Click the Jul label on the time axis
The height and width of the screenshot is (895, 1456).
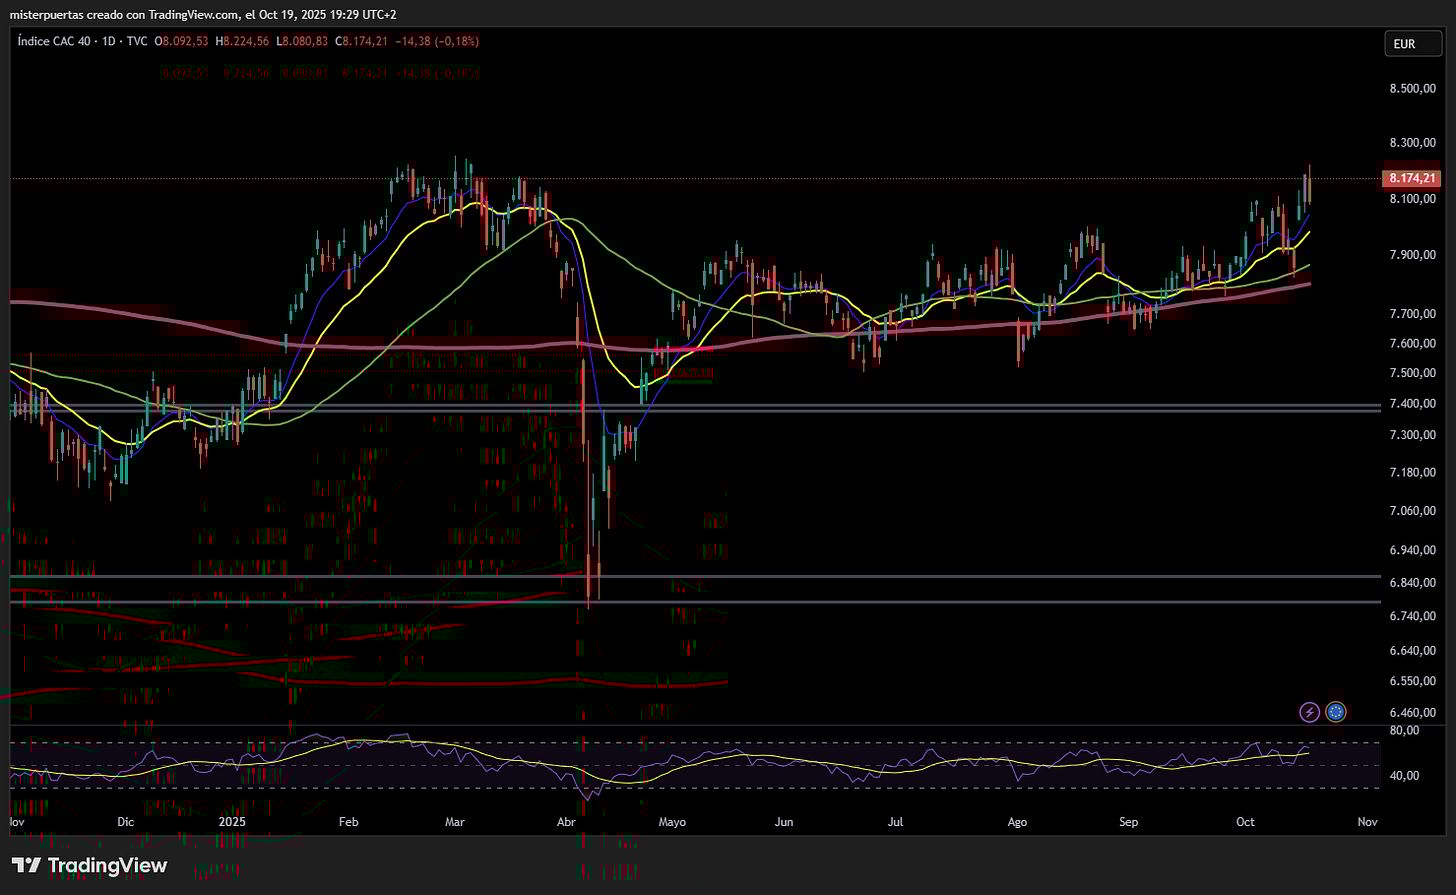pyautogui.click(x=895, y=822)
